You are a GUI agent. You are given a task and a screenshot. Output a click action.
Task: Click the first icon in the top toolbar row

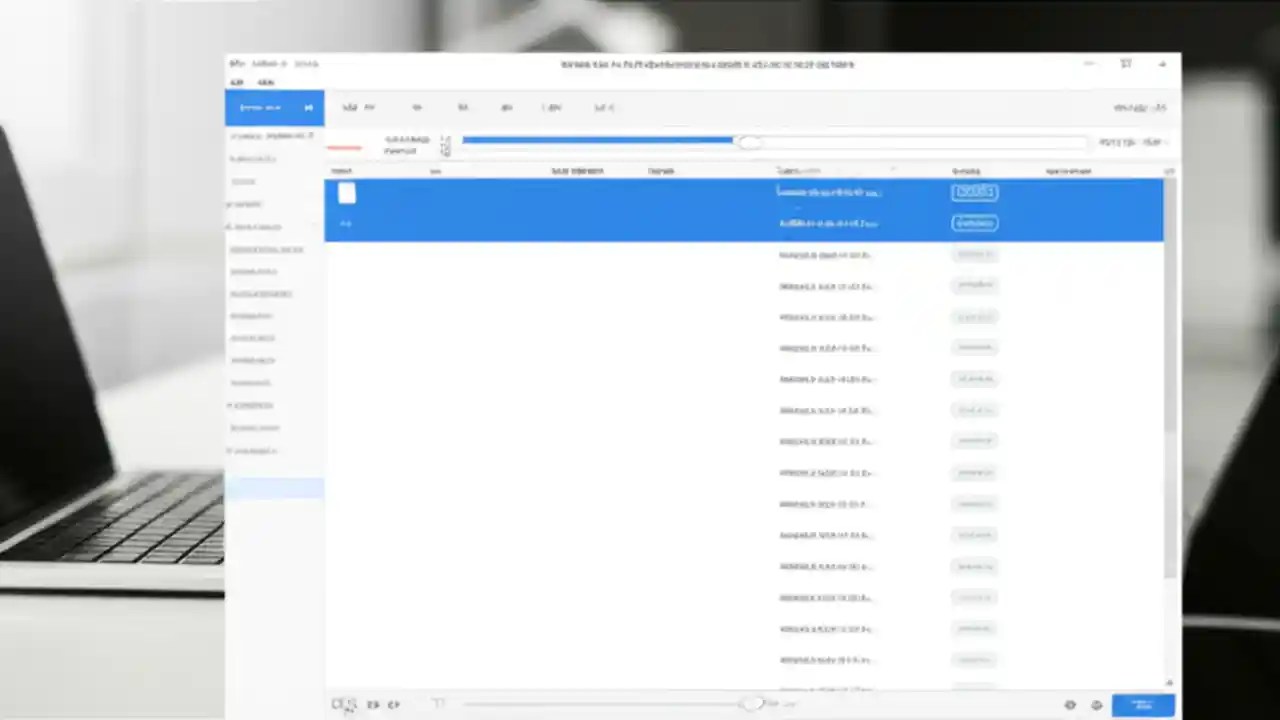coord(350,107)
